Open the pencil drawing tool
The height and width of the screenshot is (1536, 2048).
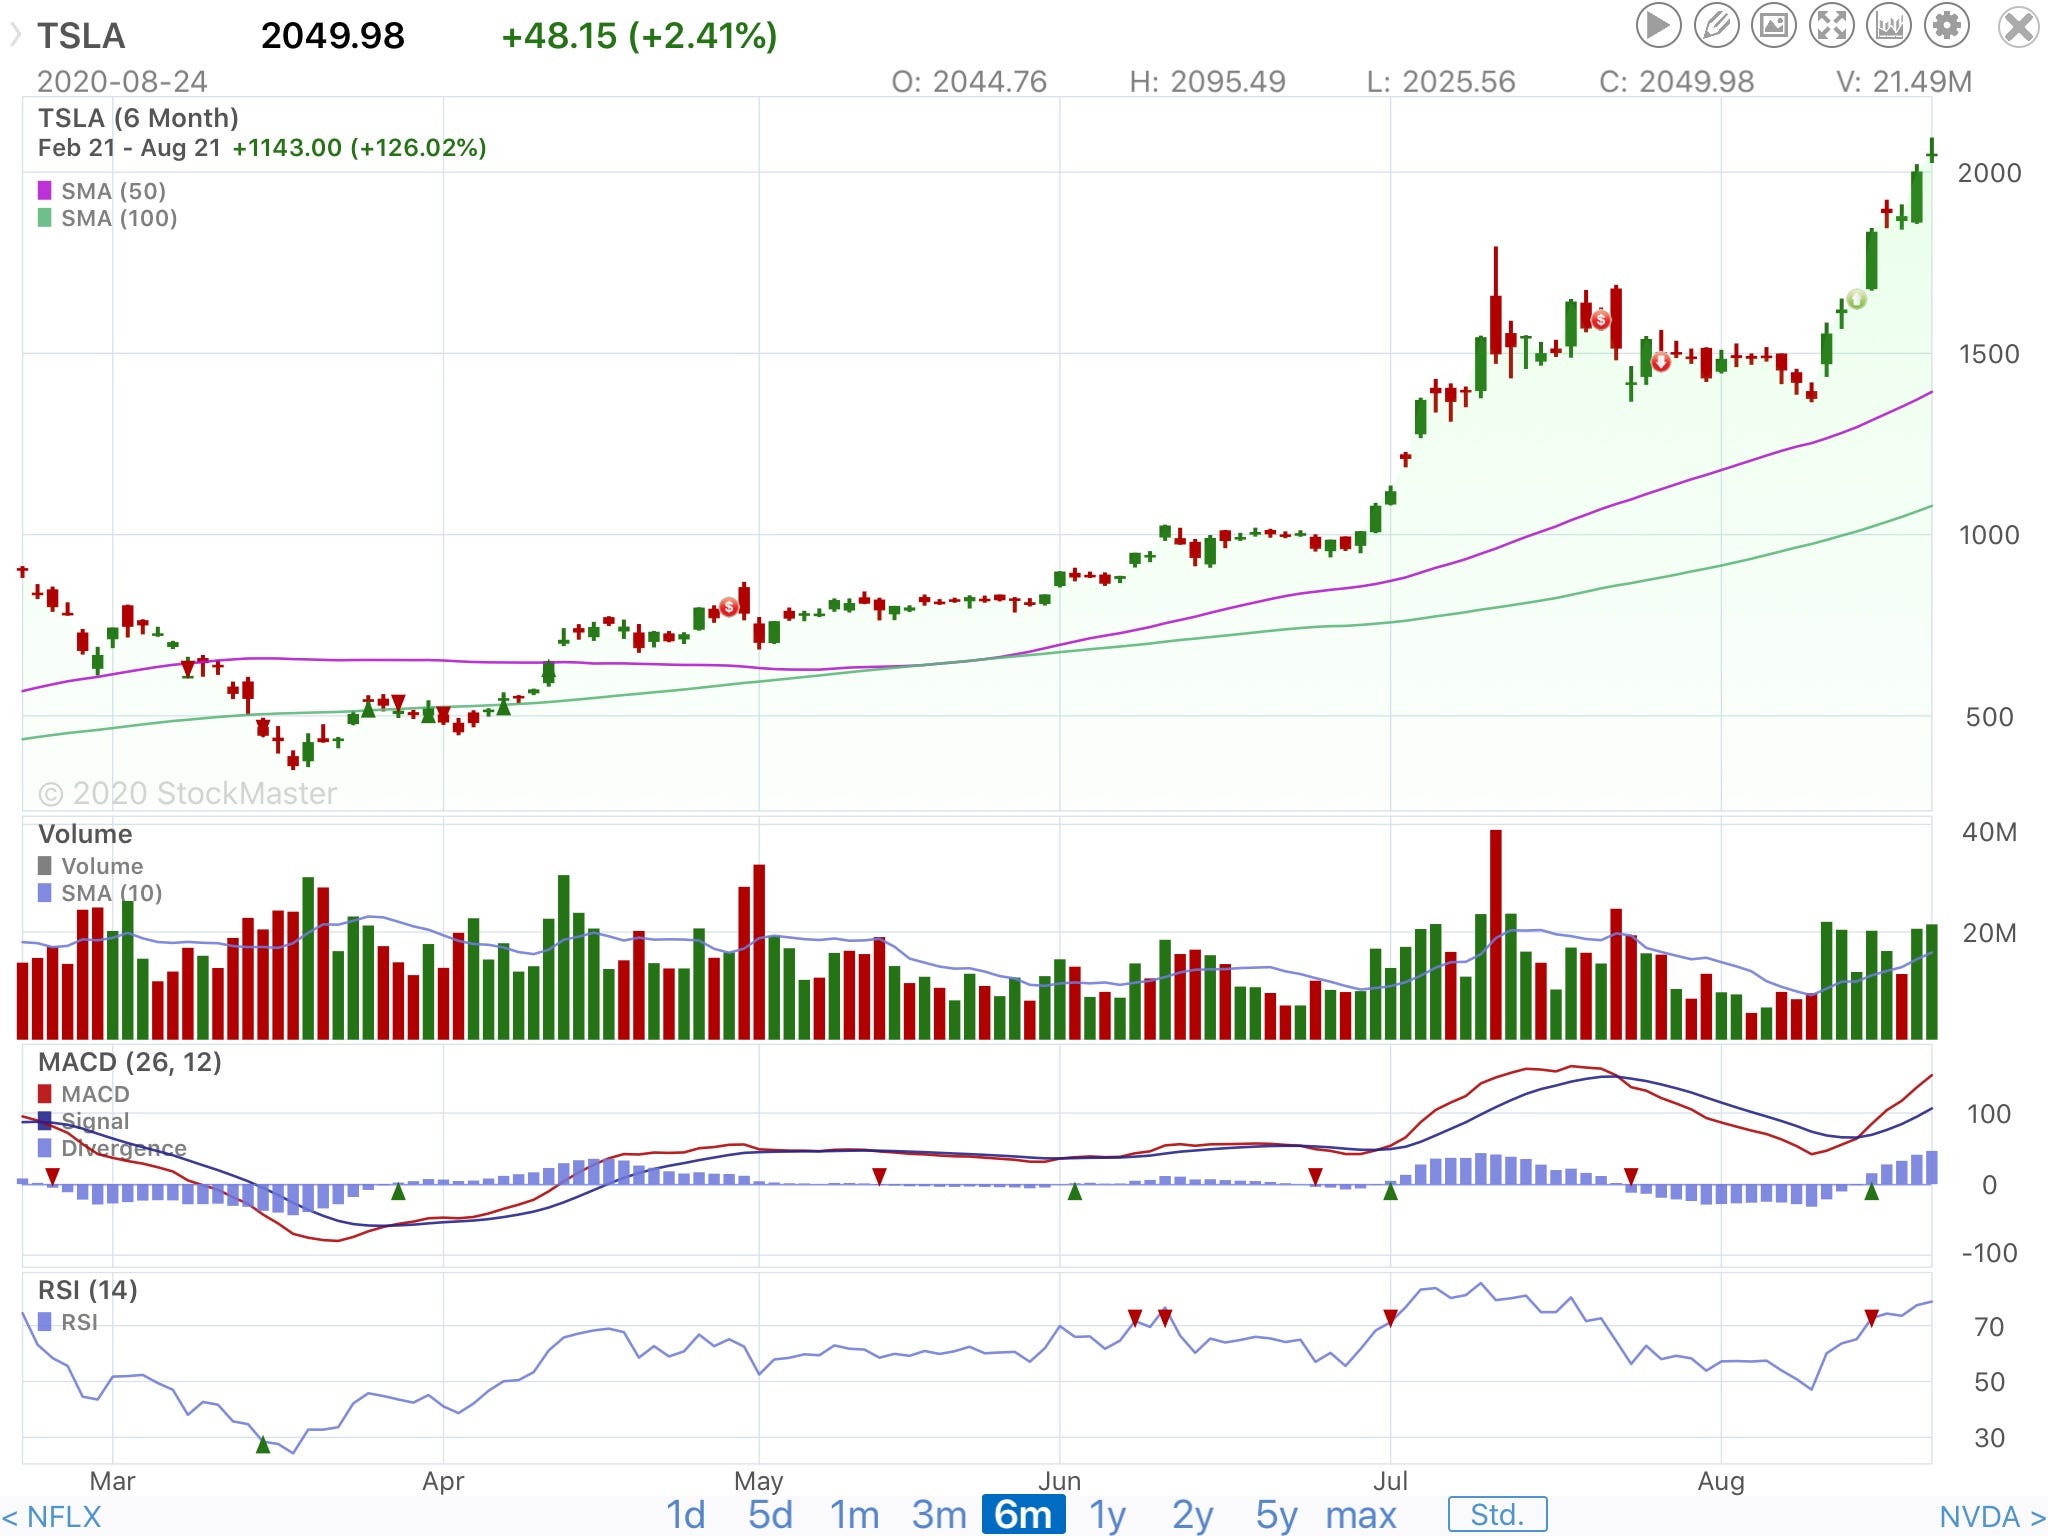point(1716,26)
